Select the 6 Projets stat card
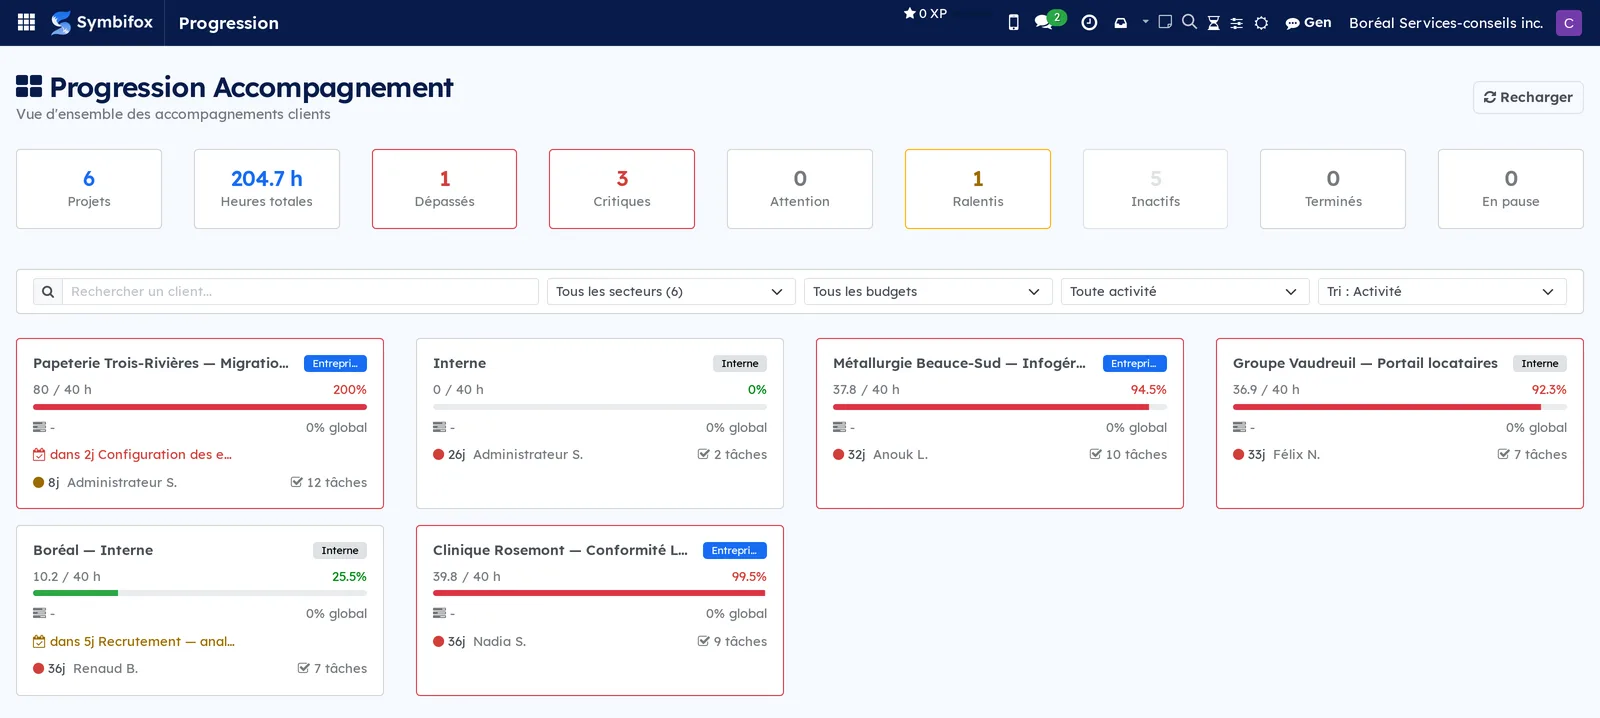This screenshot has height=718, width=1600. tap(89, 189)
